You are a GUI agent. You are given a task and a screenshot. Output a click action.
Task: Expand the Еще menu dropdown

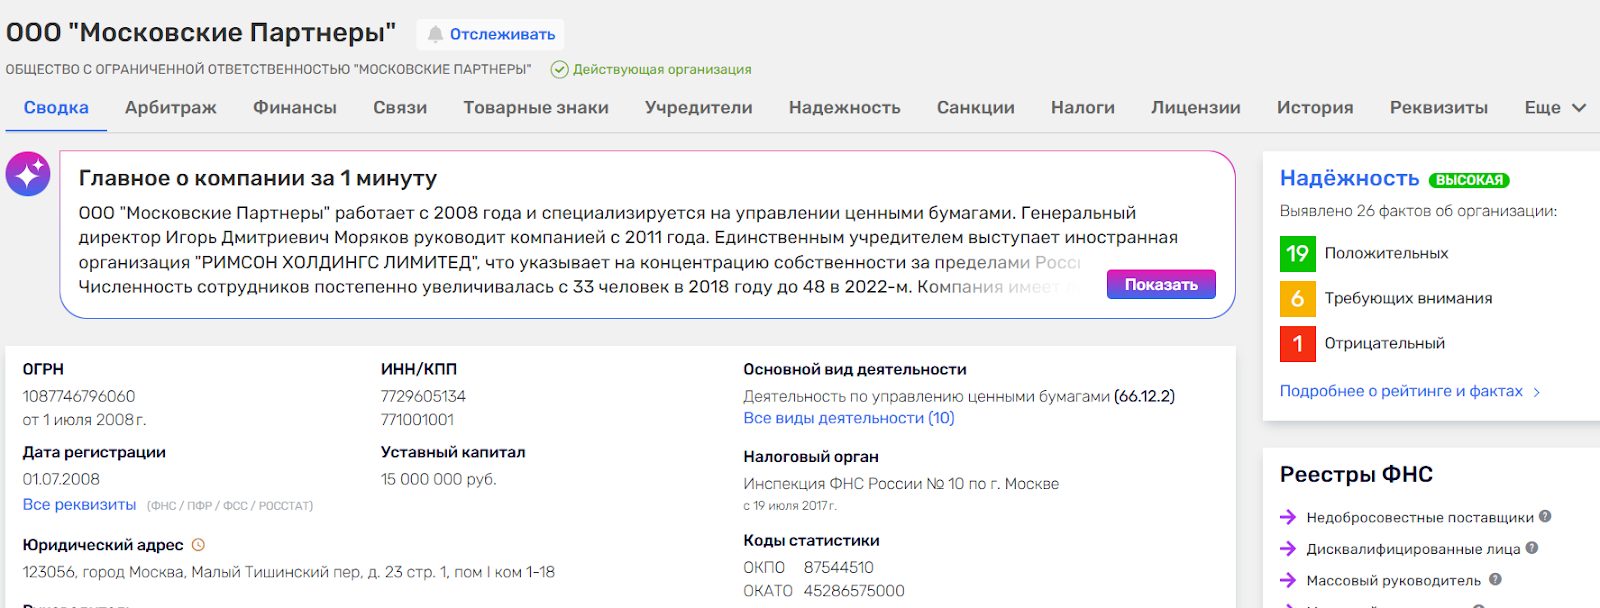click(1554, 108)
